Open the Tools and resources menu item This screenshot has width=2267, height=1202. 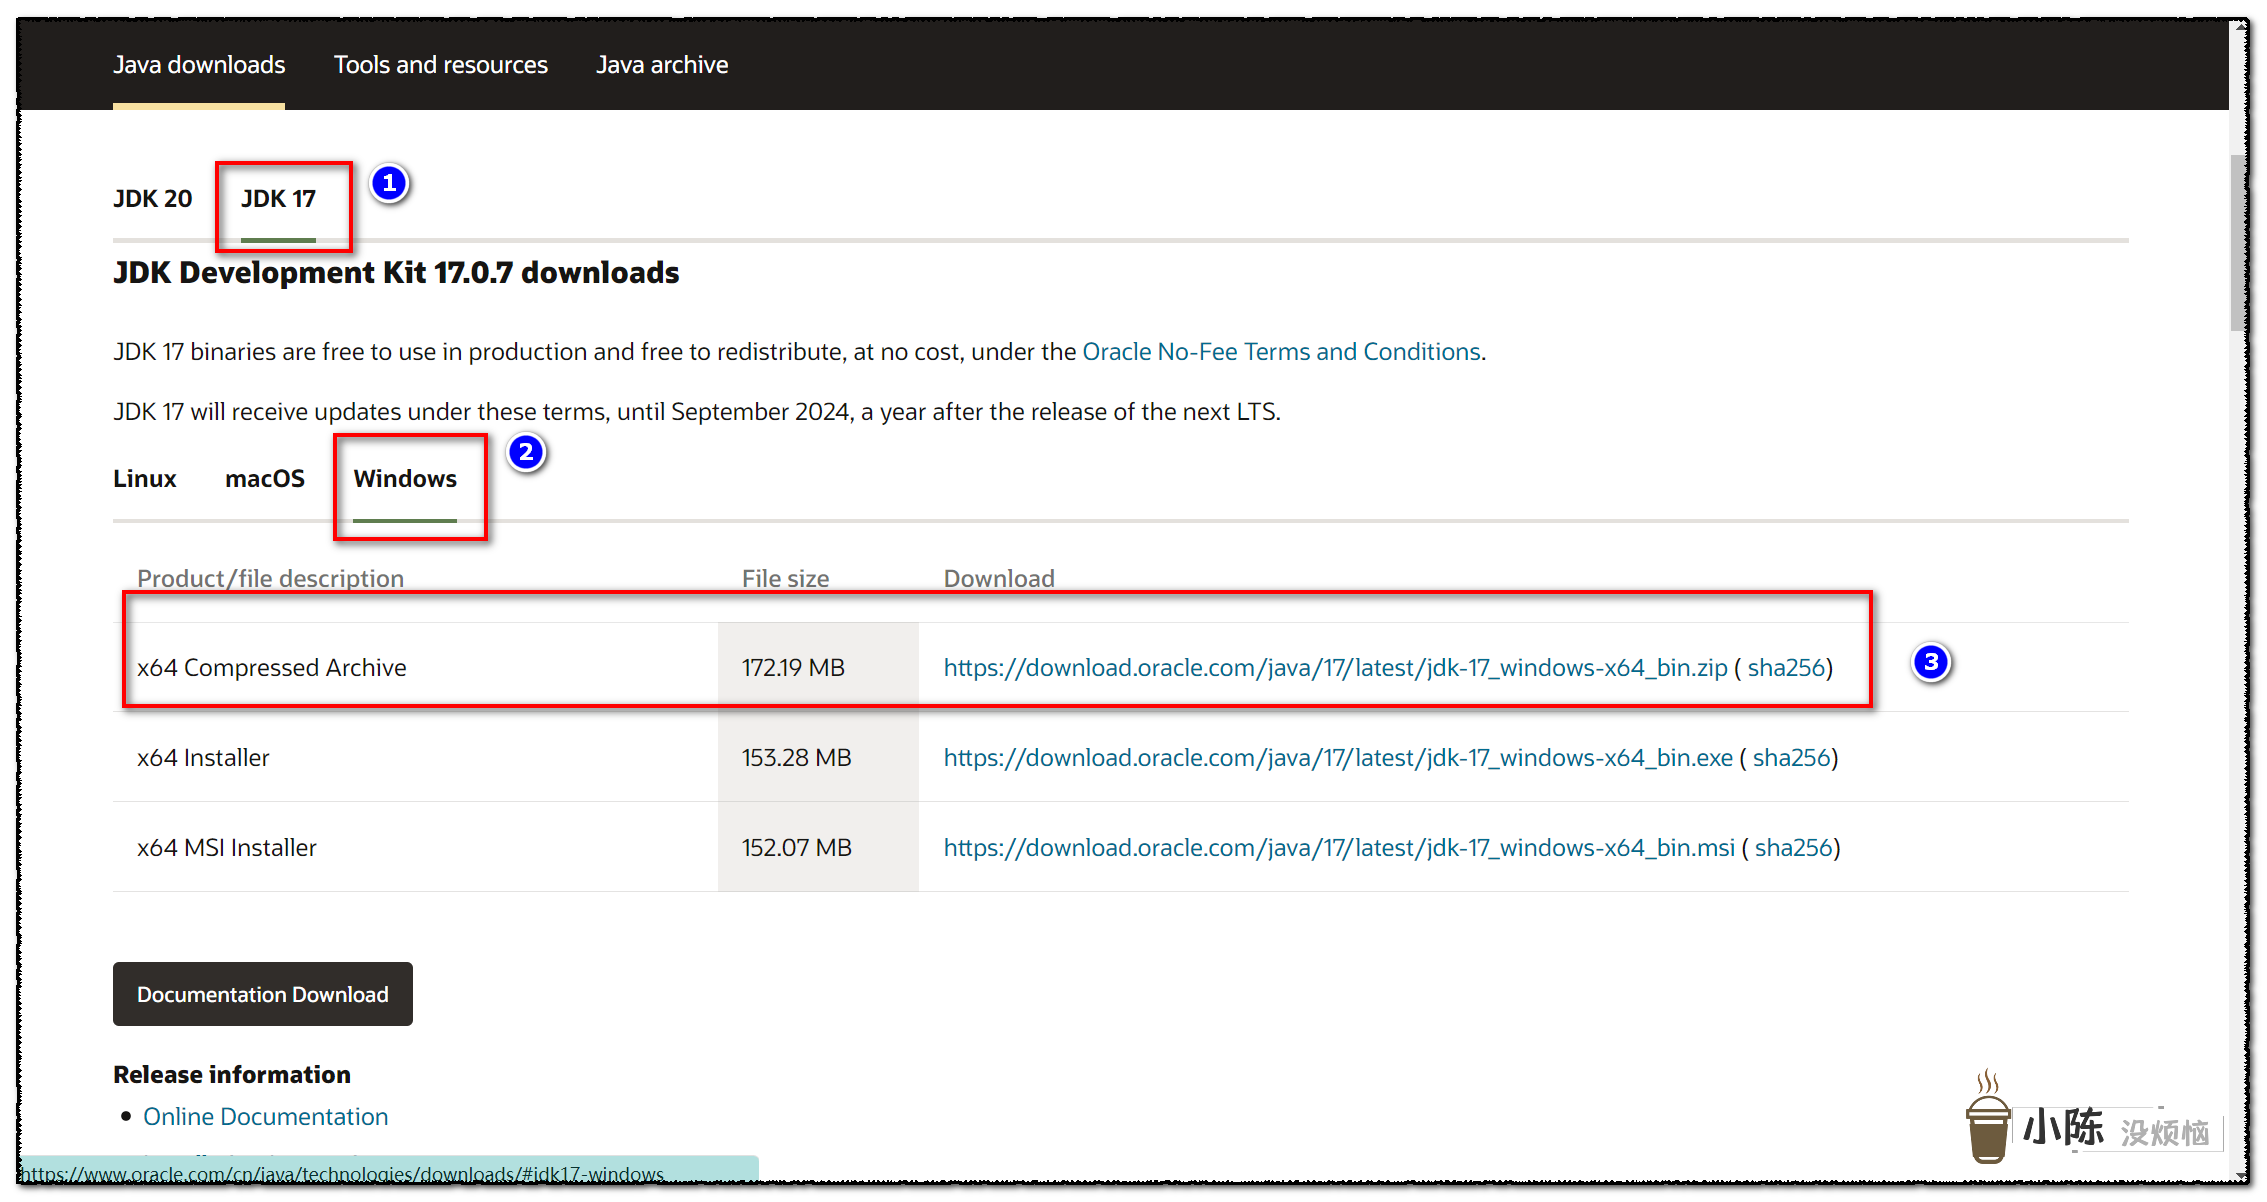[440, 65]
